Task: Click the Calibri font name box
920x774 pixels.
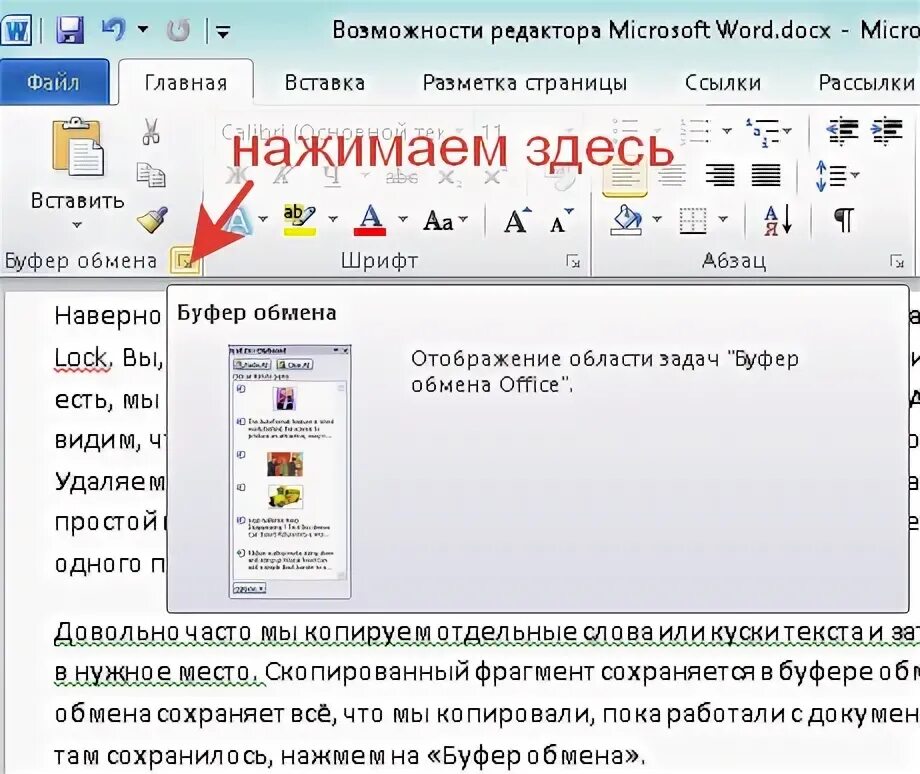Action: (x=343, y=131)
